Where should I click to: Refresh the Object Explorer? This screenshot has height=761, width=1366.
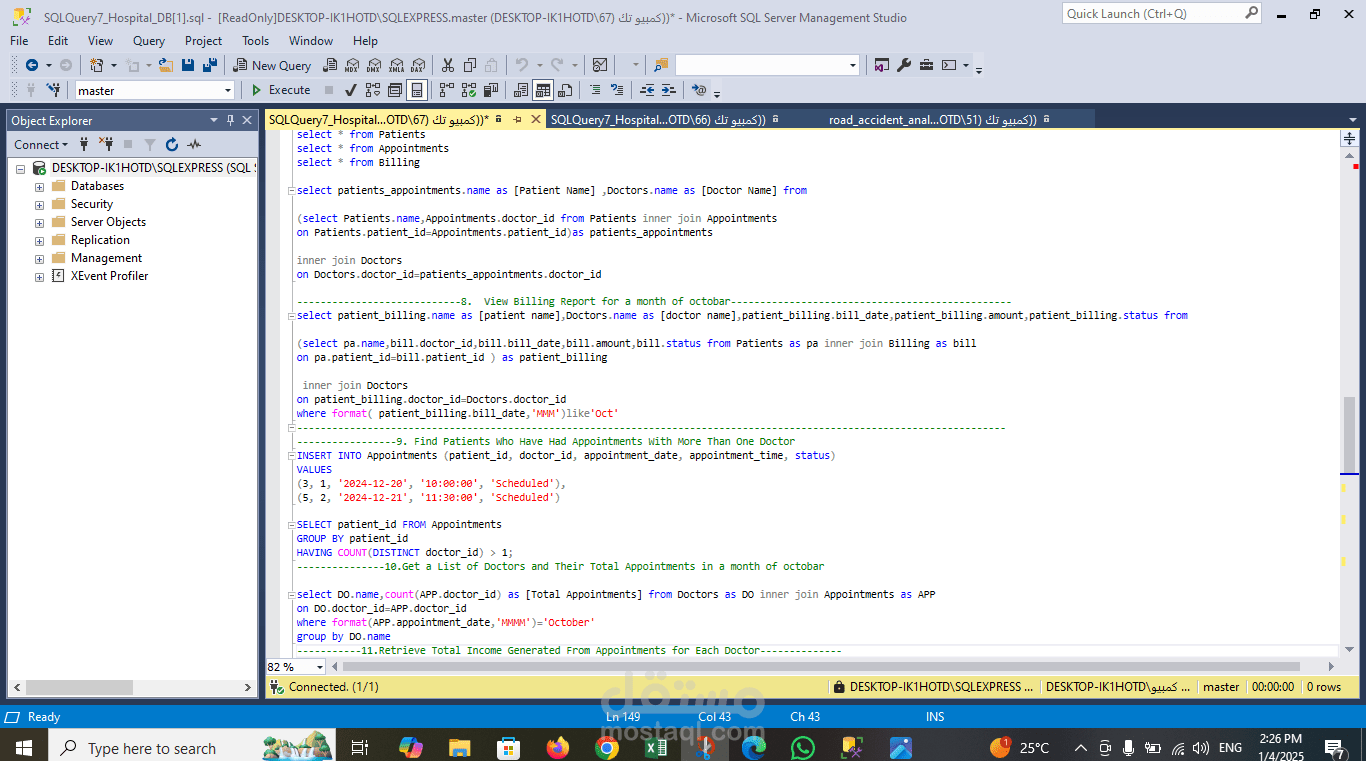172,145
